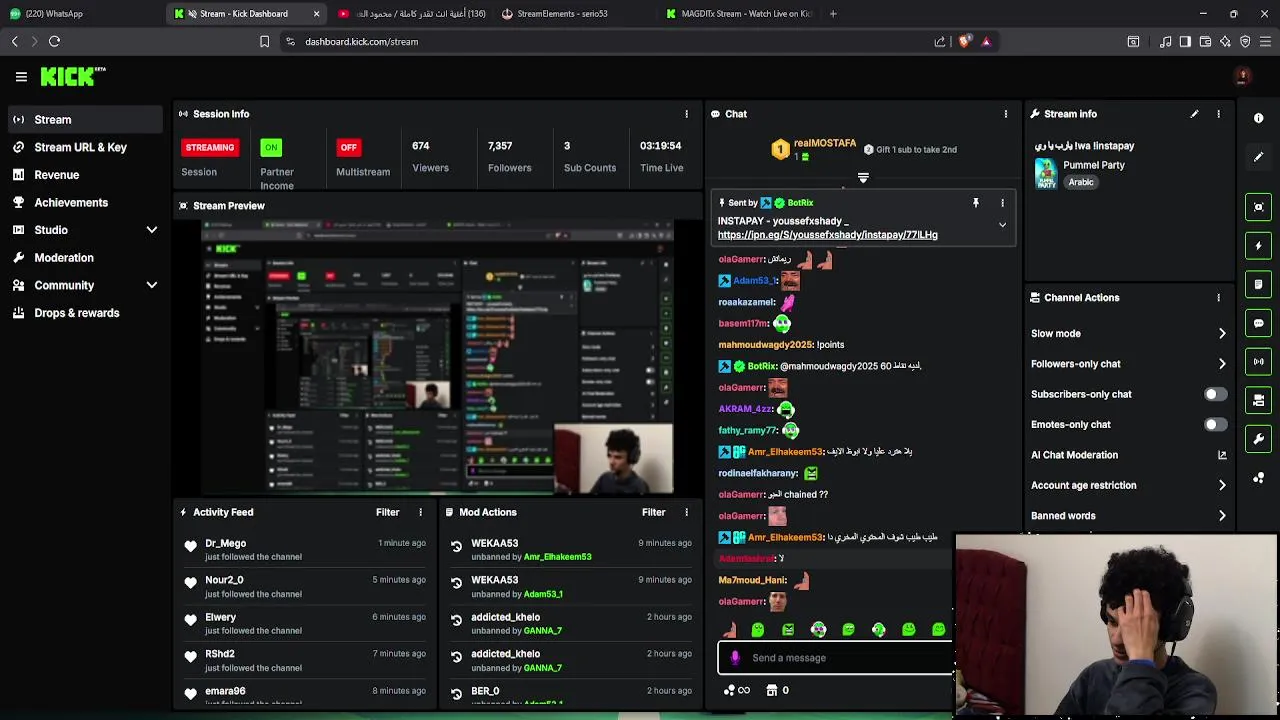Click the three-circles icon in the right rail
Screen dimensions: 1280x720
click(1258, 478)
